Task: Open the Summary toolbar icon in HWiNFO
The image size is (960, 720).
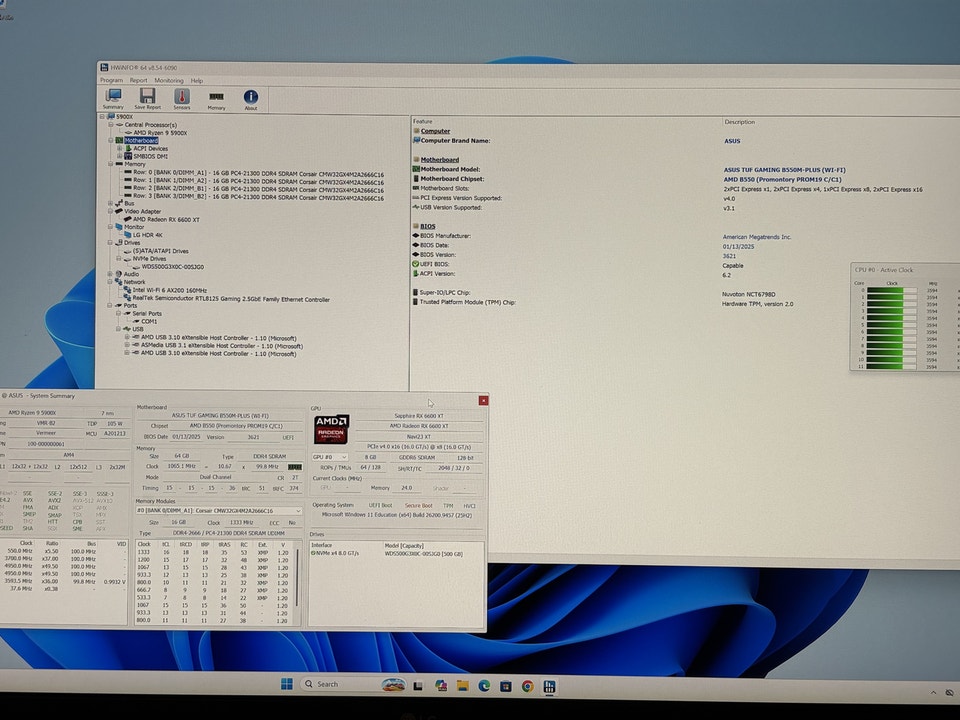Action: 113,98
